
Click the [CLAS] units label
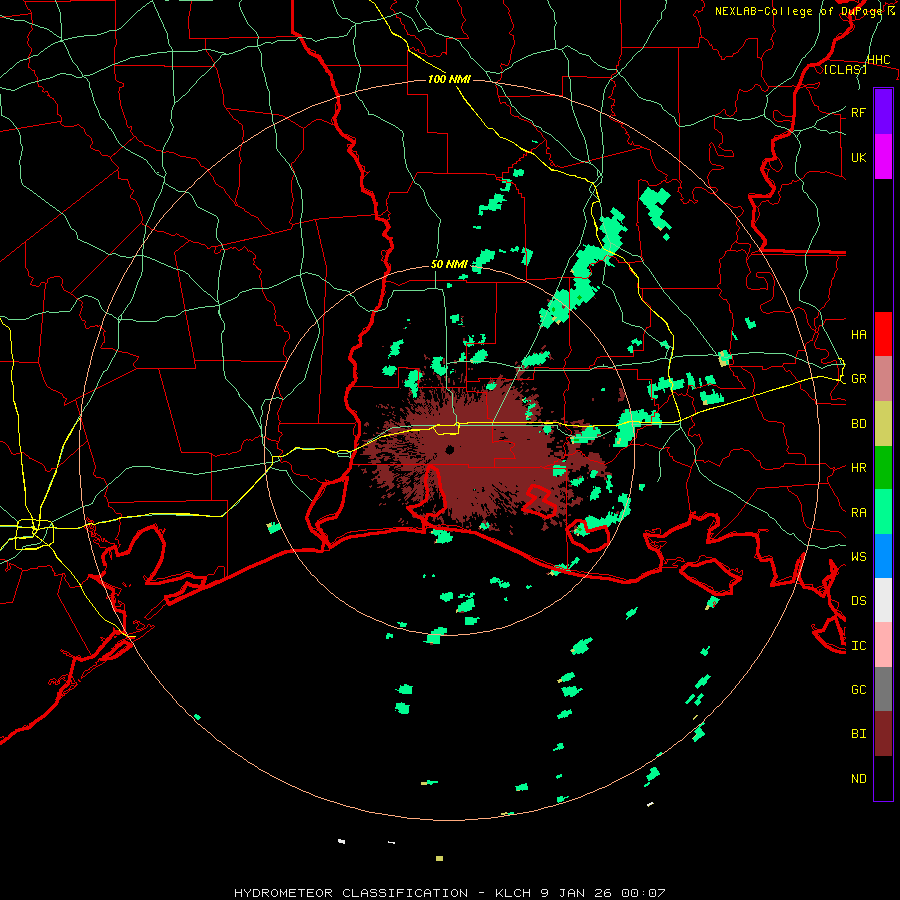pos(845,69)
